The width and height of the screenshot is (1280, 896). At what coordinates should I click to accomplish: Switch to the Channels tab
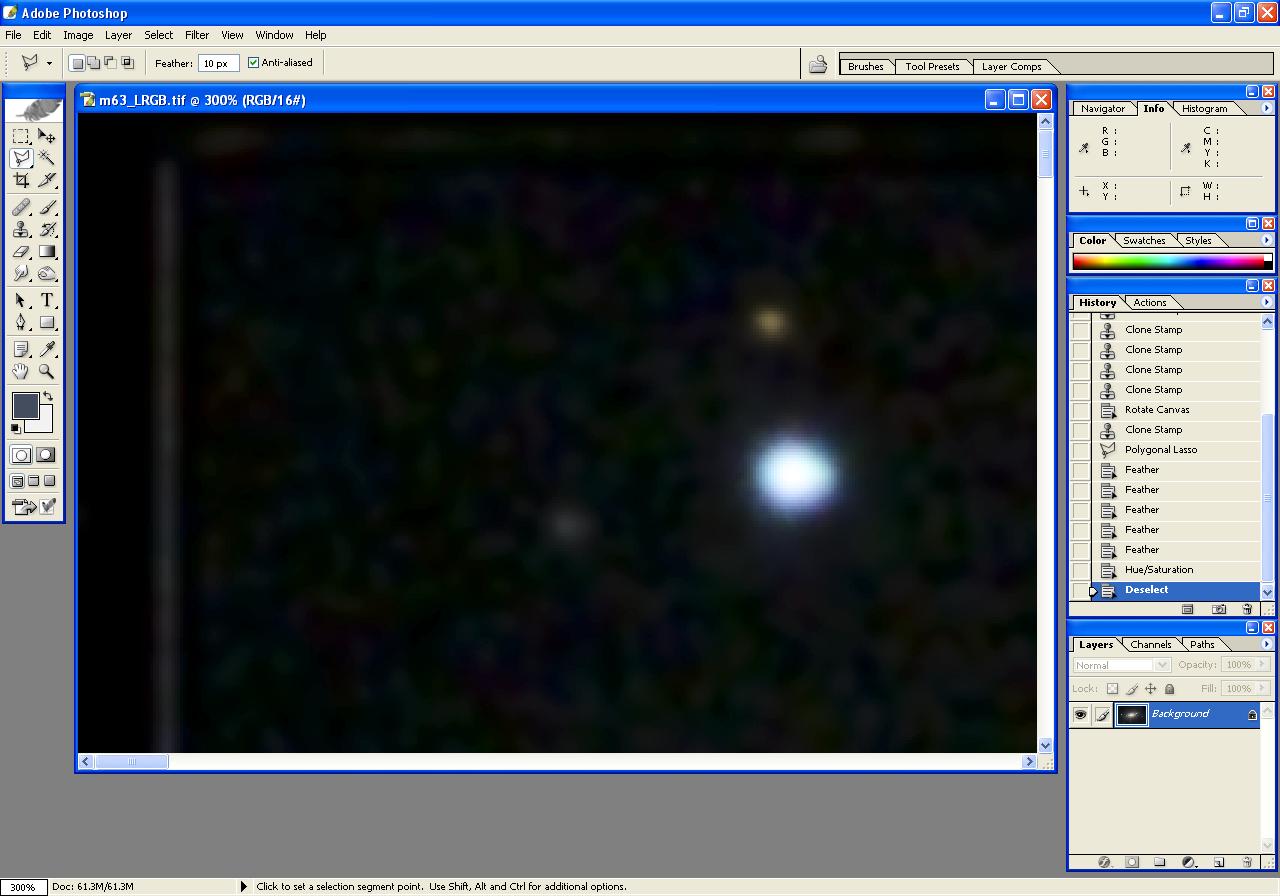(x=1150, y=645)
